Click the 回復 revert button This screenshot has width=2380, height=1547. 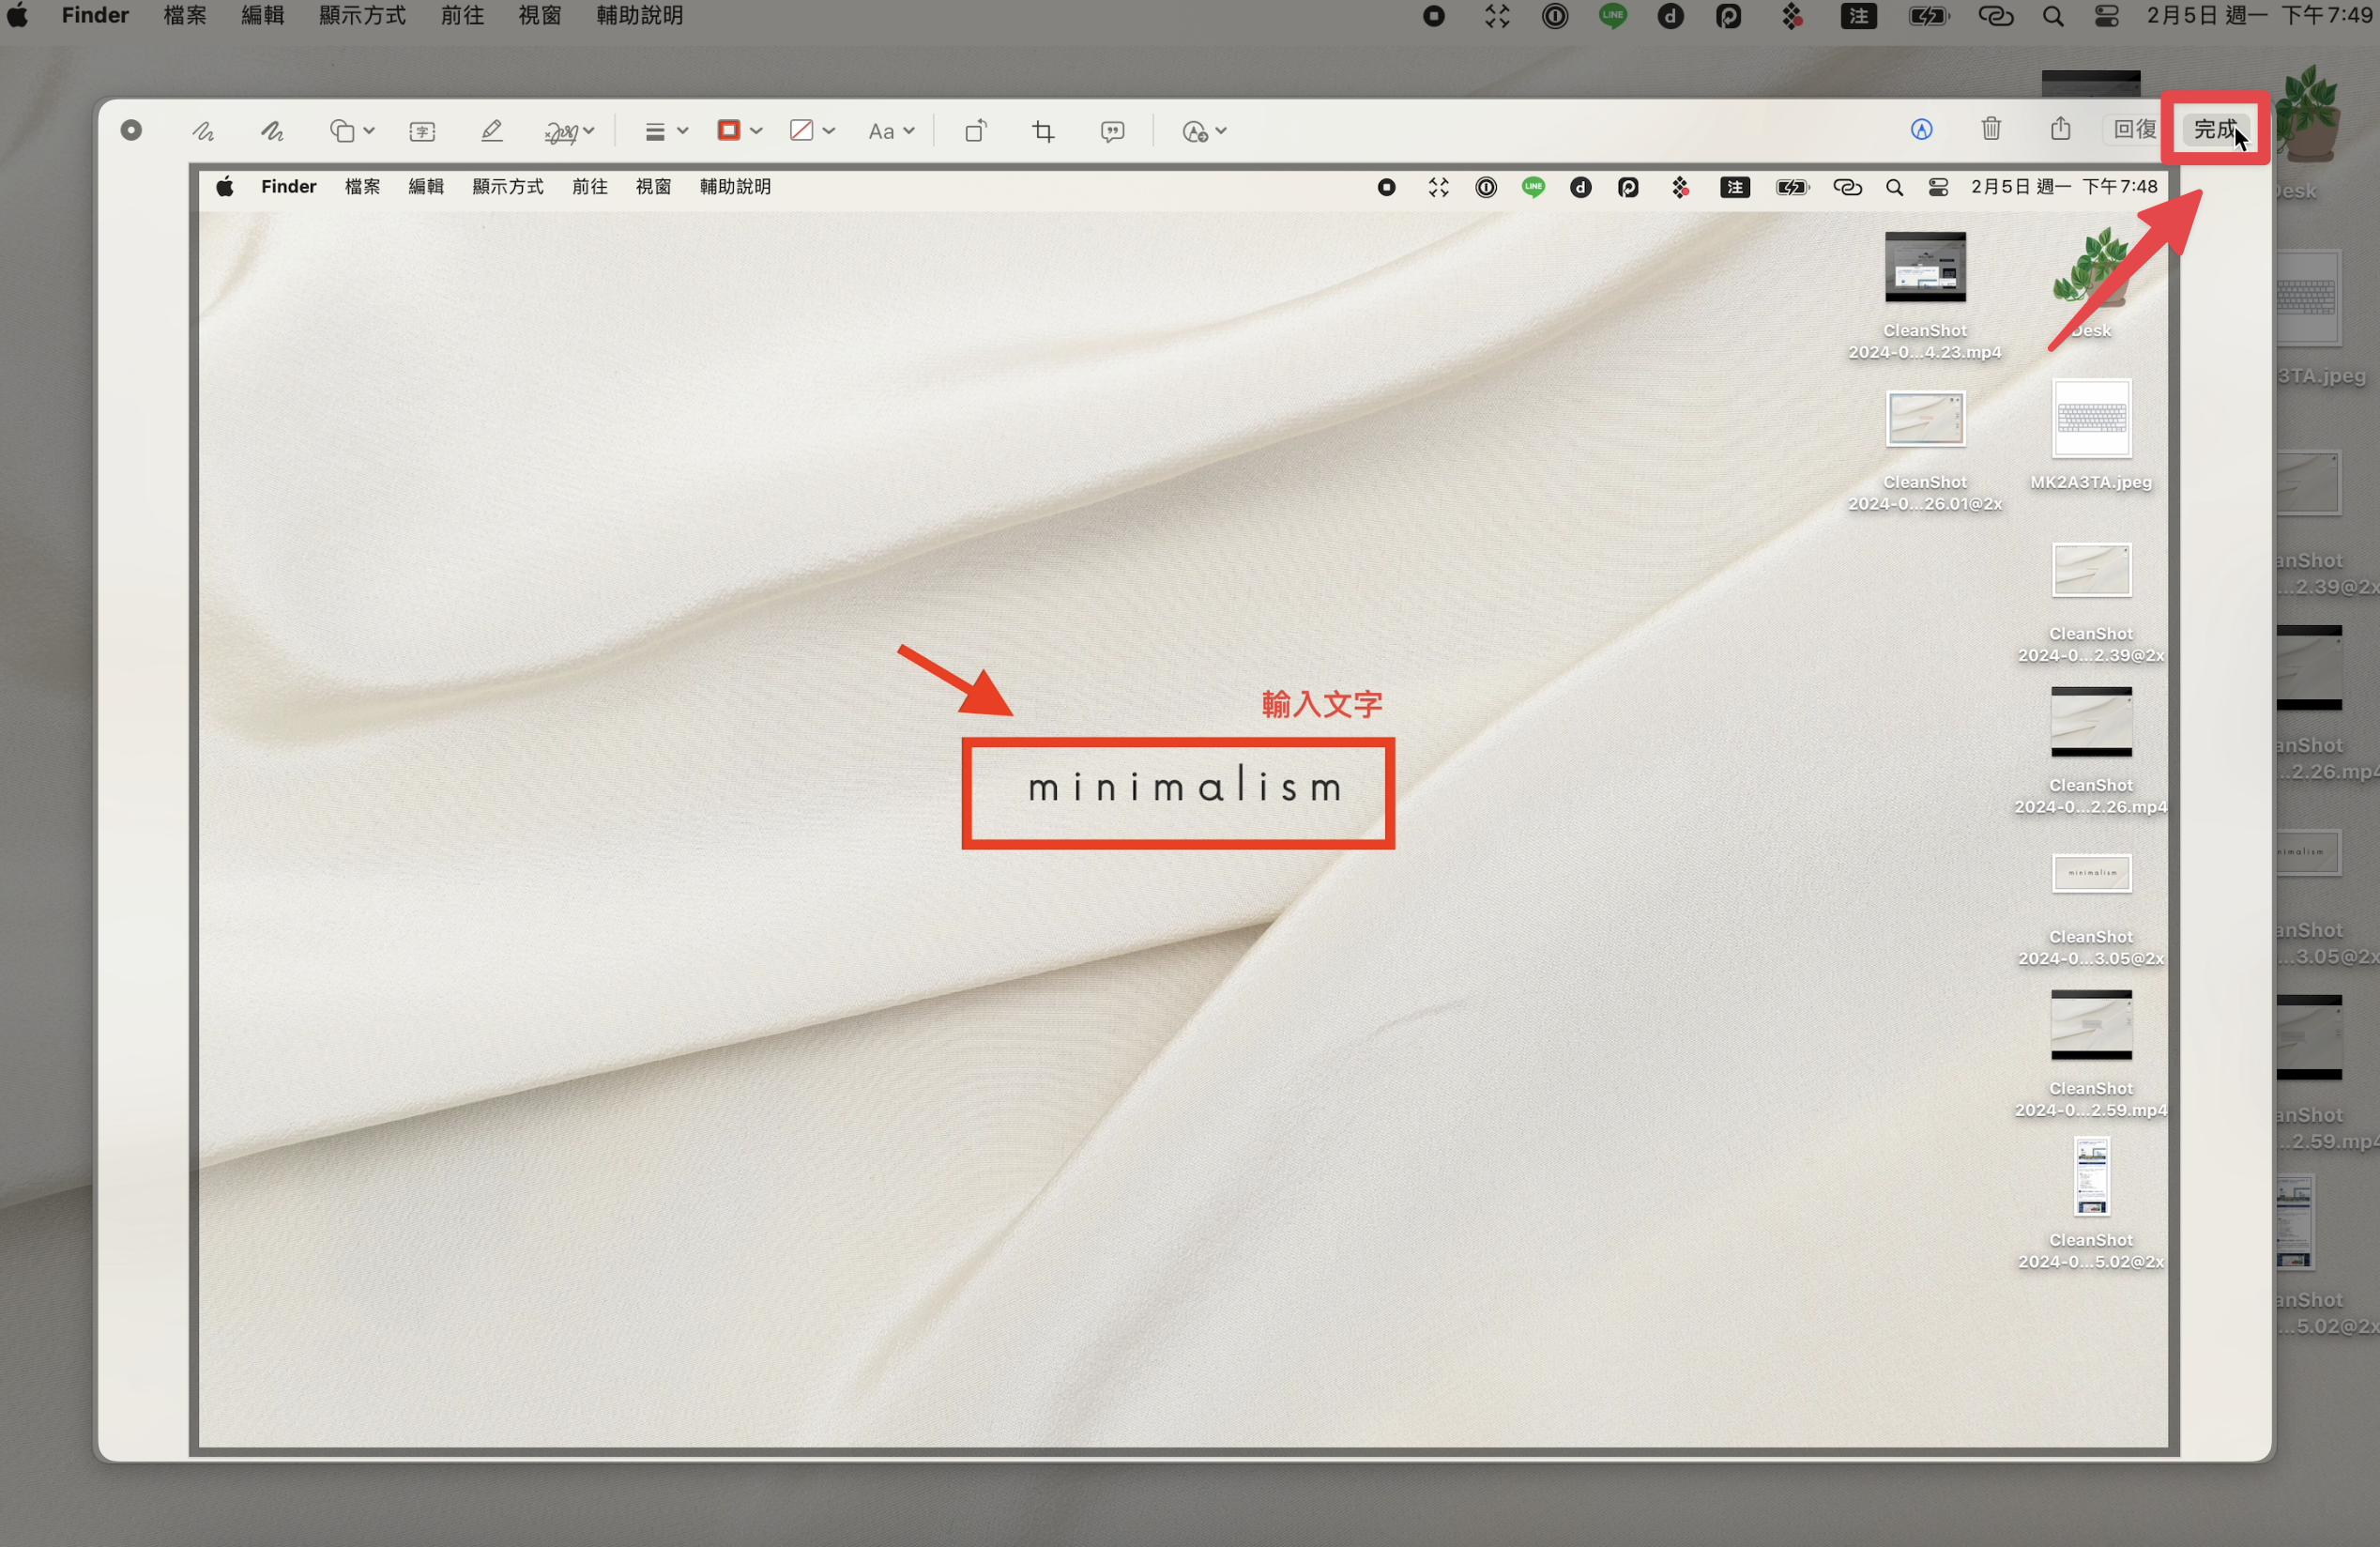coord(2134,129)
